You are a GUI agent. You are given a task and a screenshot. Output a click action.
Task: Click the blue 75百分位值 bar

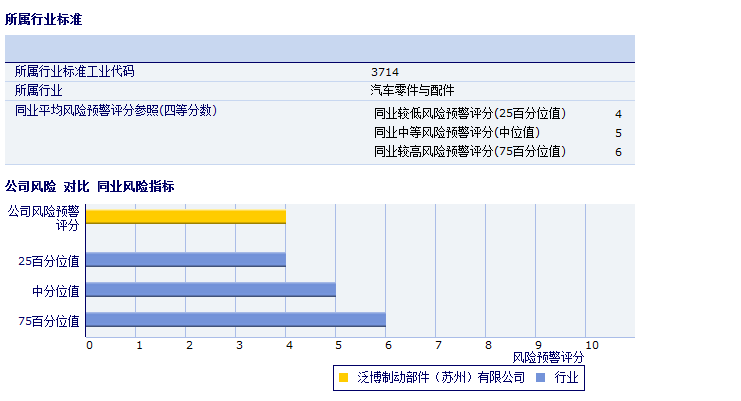point(235,320)
